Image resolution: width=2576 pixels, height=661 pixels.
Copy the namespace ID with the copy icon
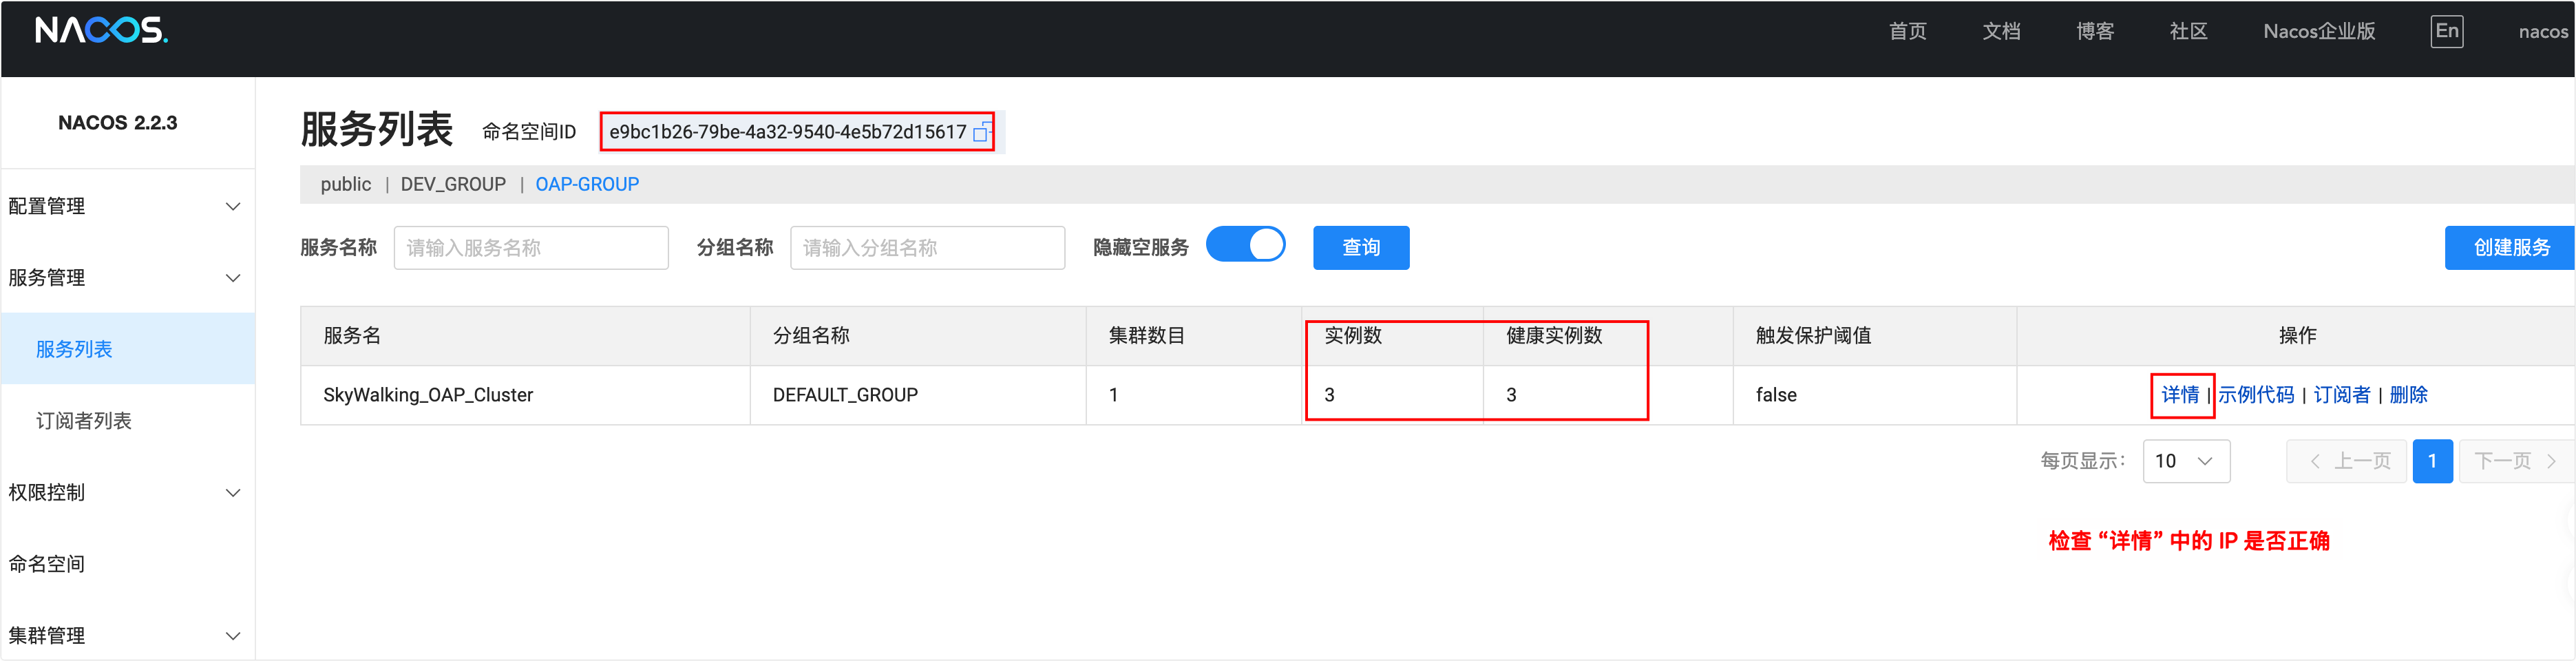[982, 132]
